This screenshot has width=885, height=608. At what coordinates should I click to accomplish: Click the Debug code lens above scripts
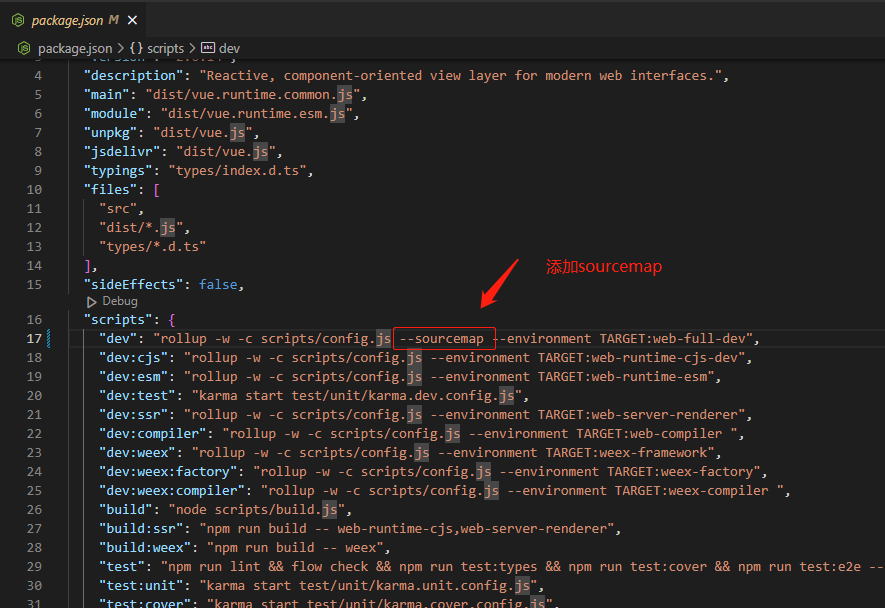[x=119, y=301]
